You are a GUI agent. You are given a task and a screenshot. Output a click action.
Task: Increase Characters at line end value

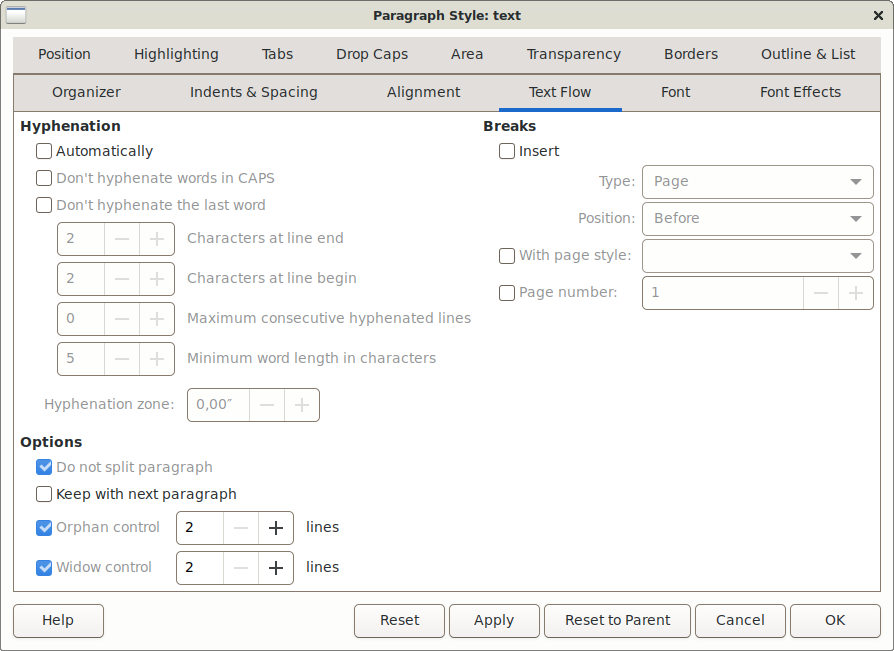point(157,239)
